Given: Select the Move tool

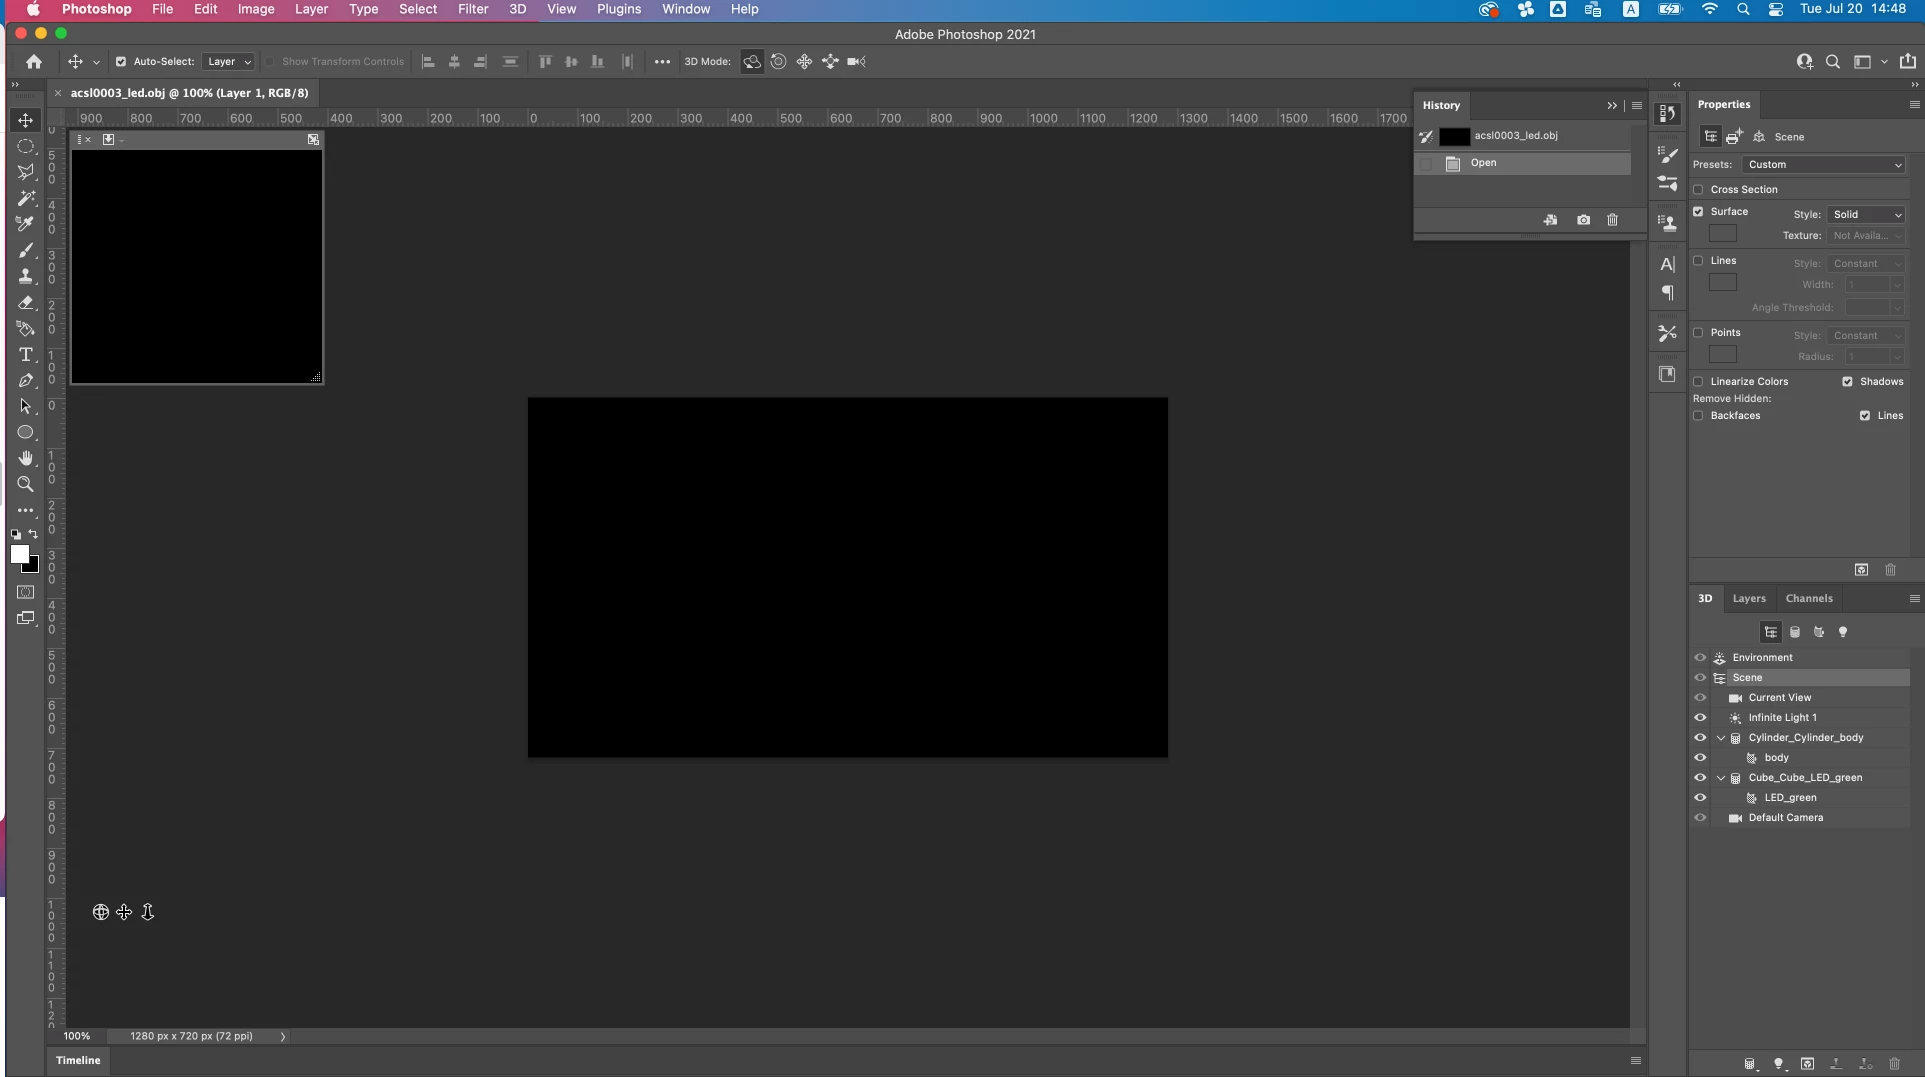Looking at the screenshot, I should [25, 120].
